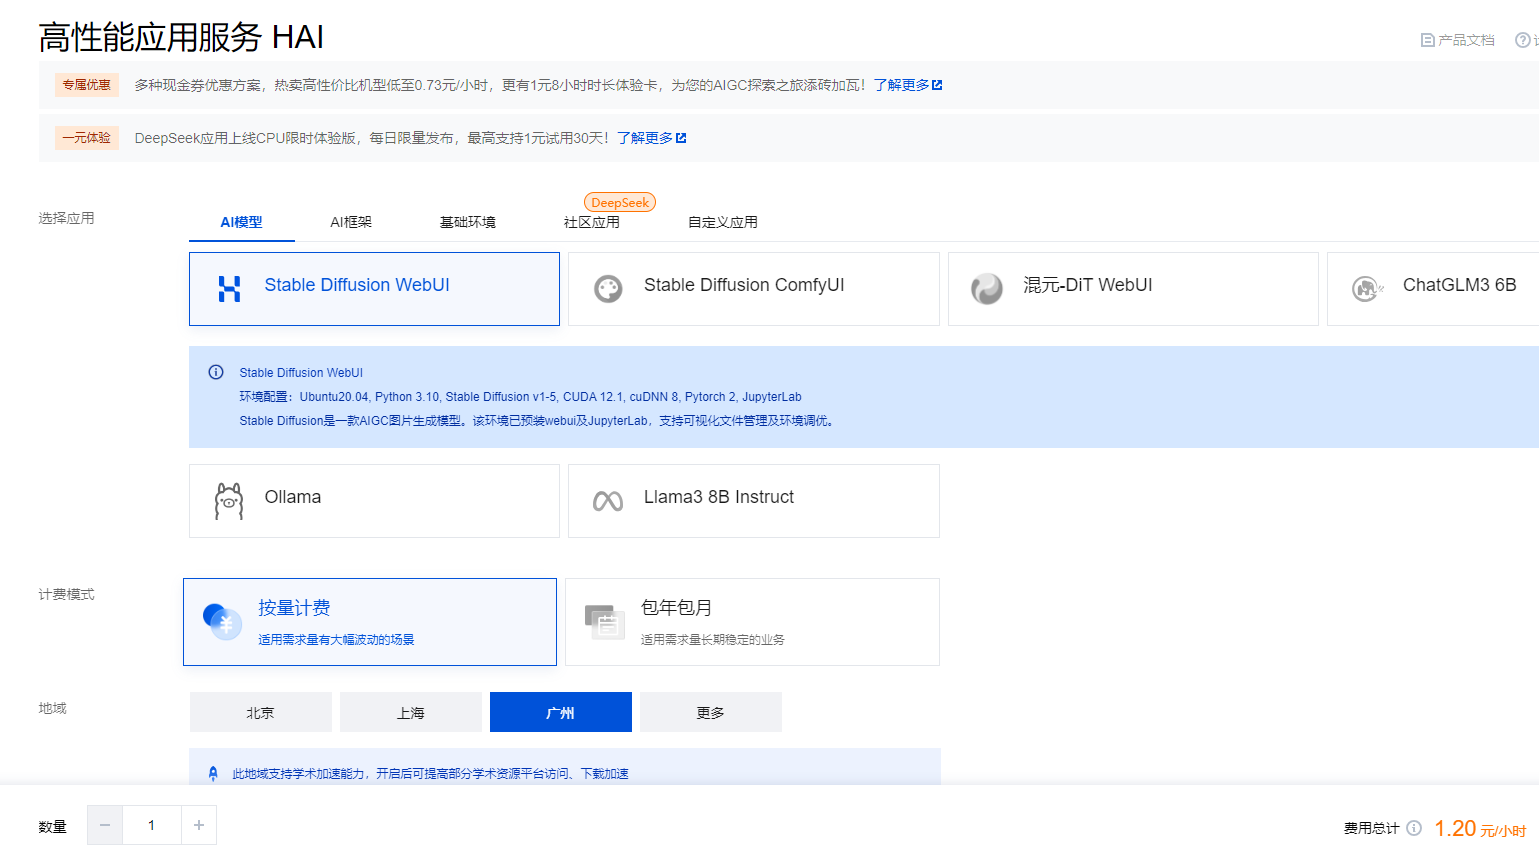
Task: Click the Stable Diffusion ComfyUI palette icon
Action: (608, 289)
